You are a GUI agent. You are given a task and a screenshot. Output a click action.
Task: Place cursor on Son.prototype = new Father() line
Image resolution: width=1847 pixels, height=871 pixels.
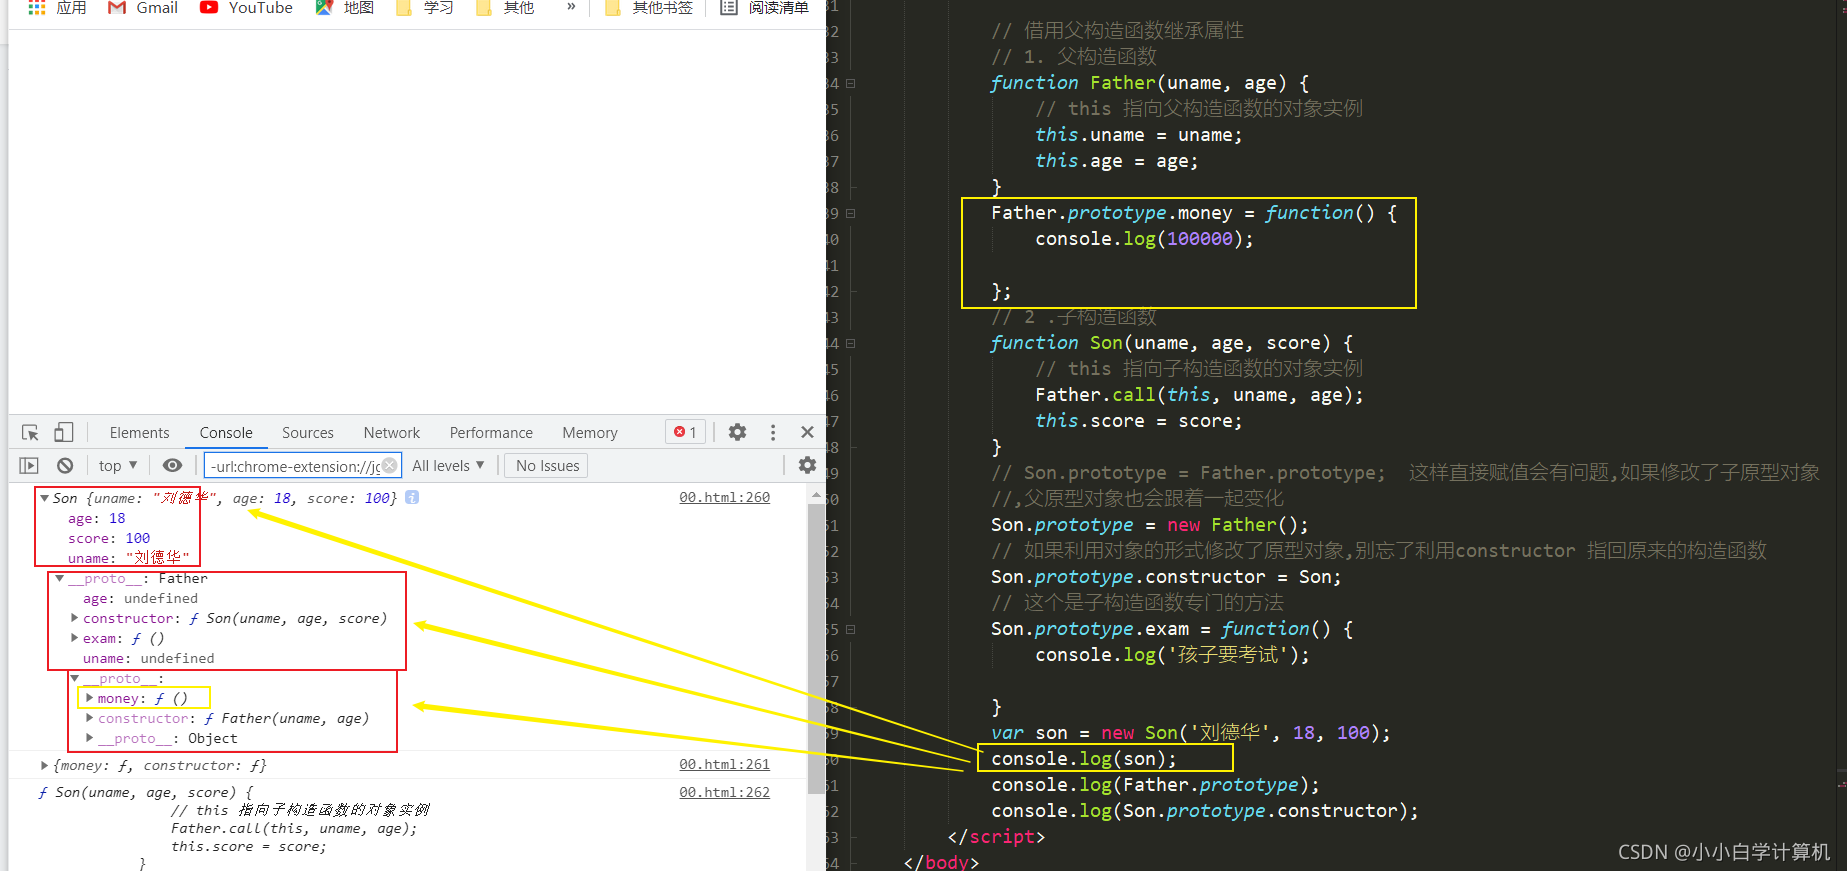click(x=1150, y=525)
